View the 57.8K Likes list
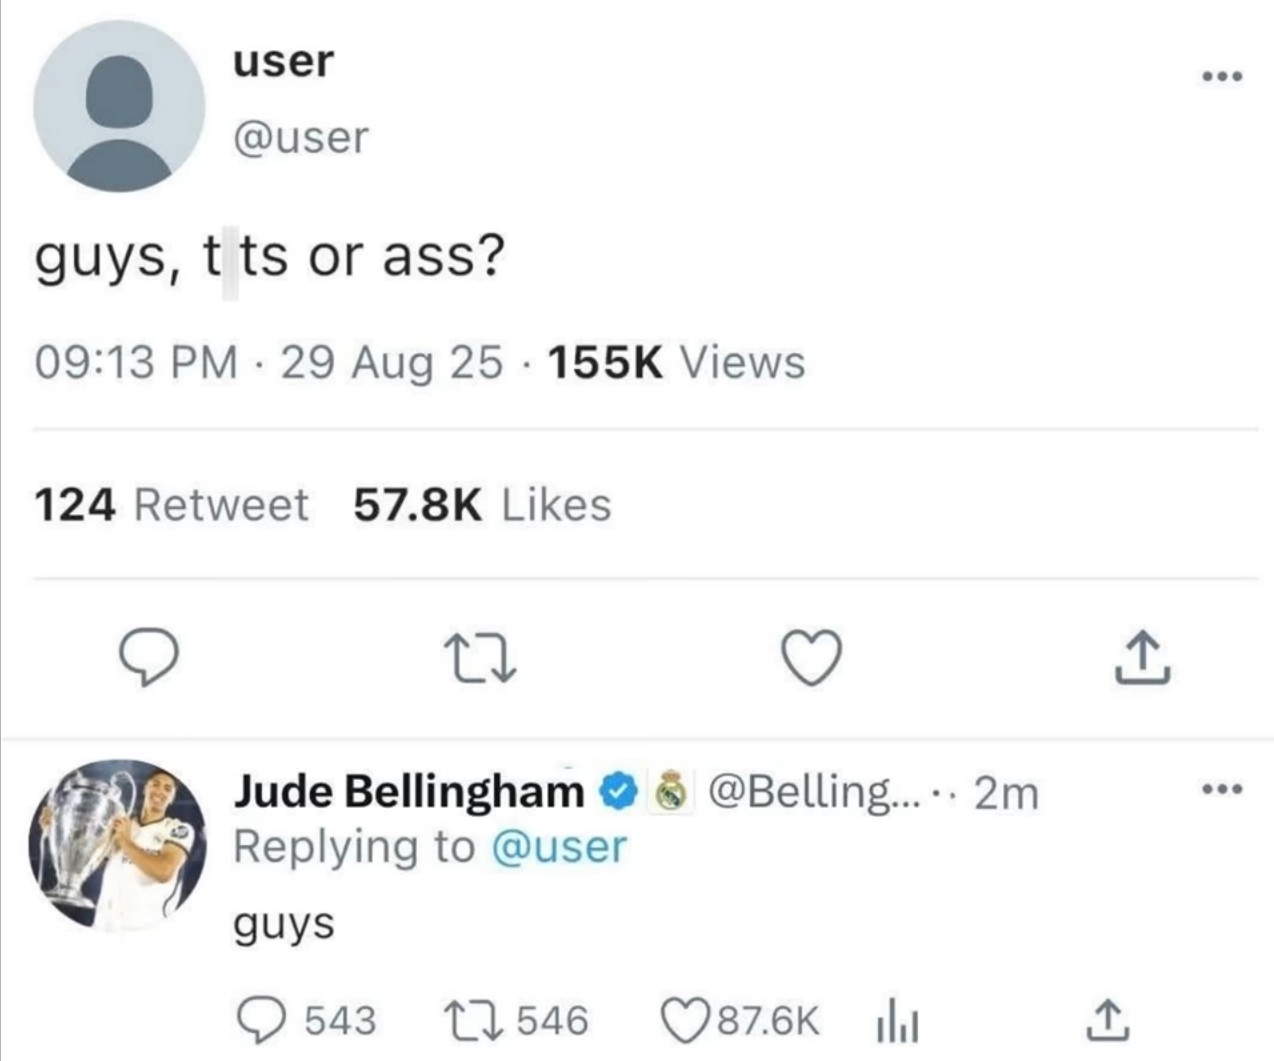This screenshot has width=1274, height=1061. point(481,505)
